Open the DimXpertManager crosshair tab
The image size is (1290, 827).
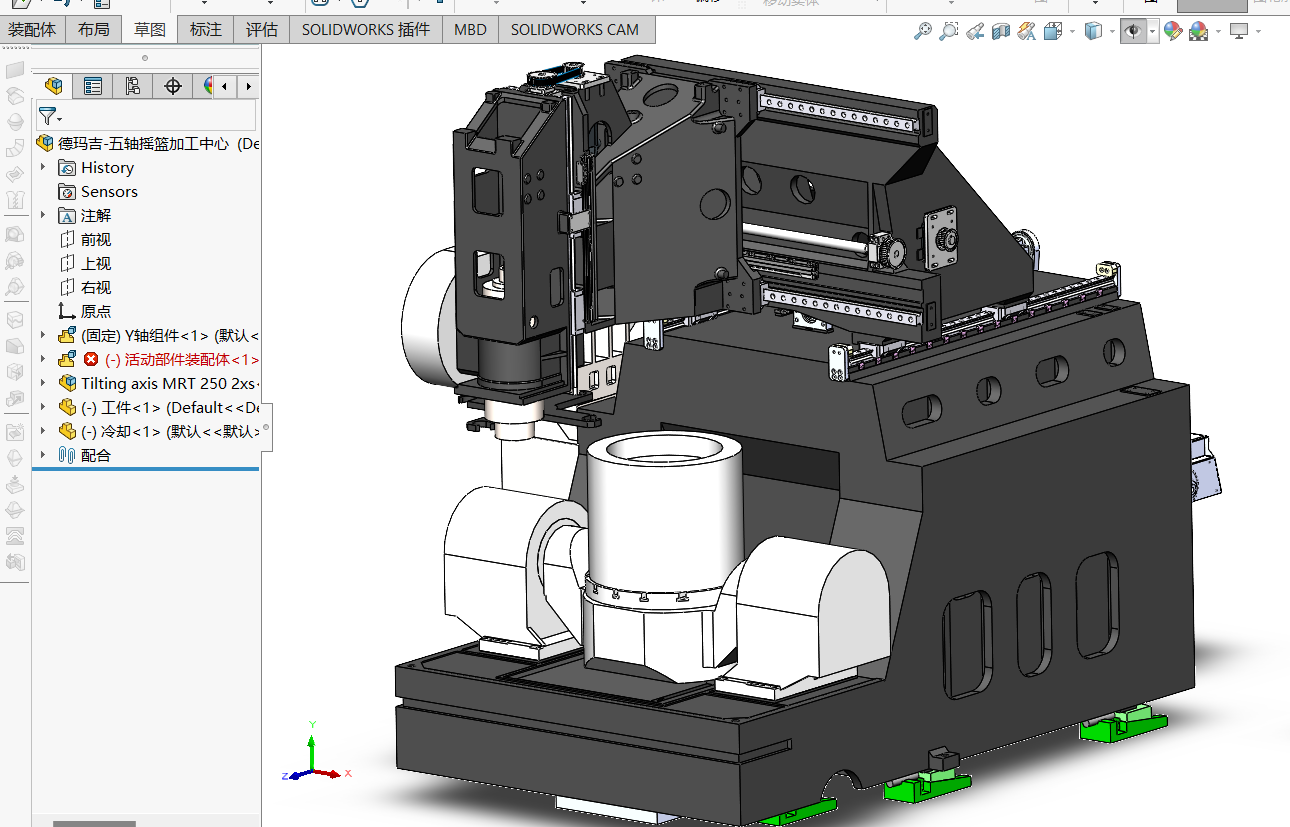click(173, 86)
